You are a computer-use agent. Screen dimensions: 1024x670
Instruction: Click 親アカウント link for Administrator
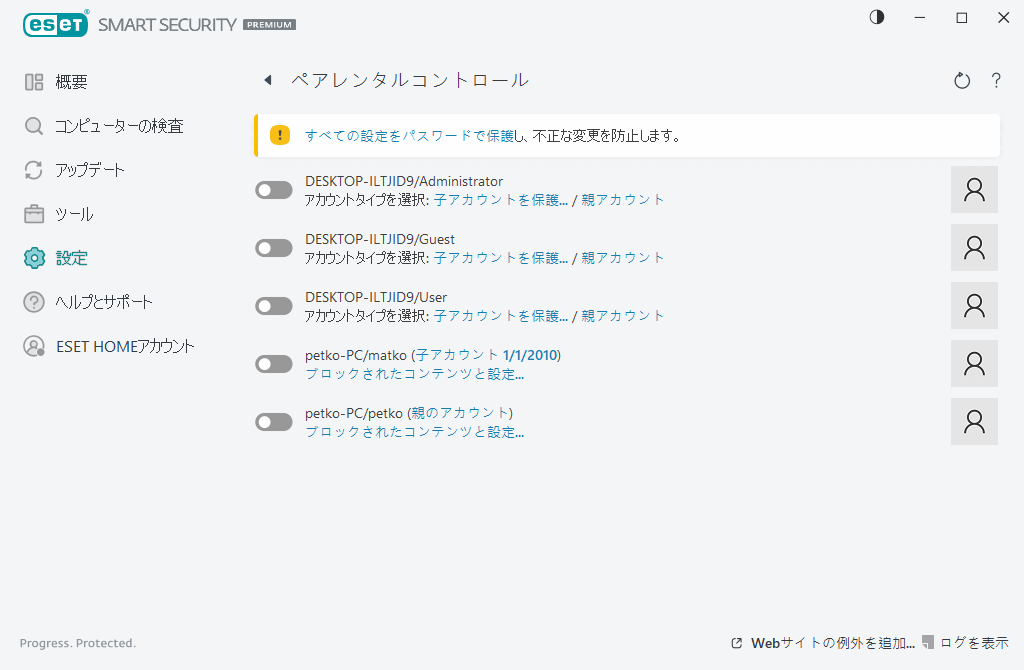[x=623, y=199]
